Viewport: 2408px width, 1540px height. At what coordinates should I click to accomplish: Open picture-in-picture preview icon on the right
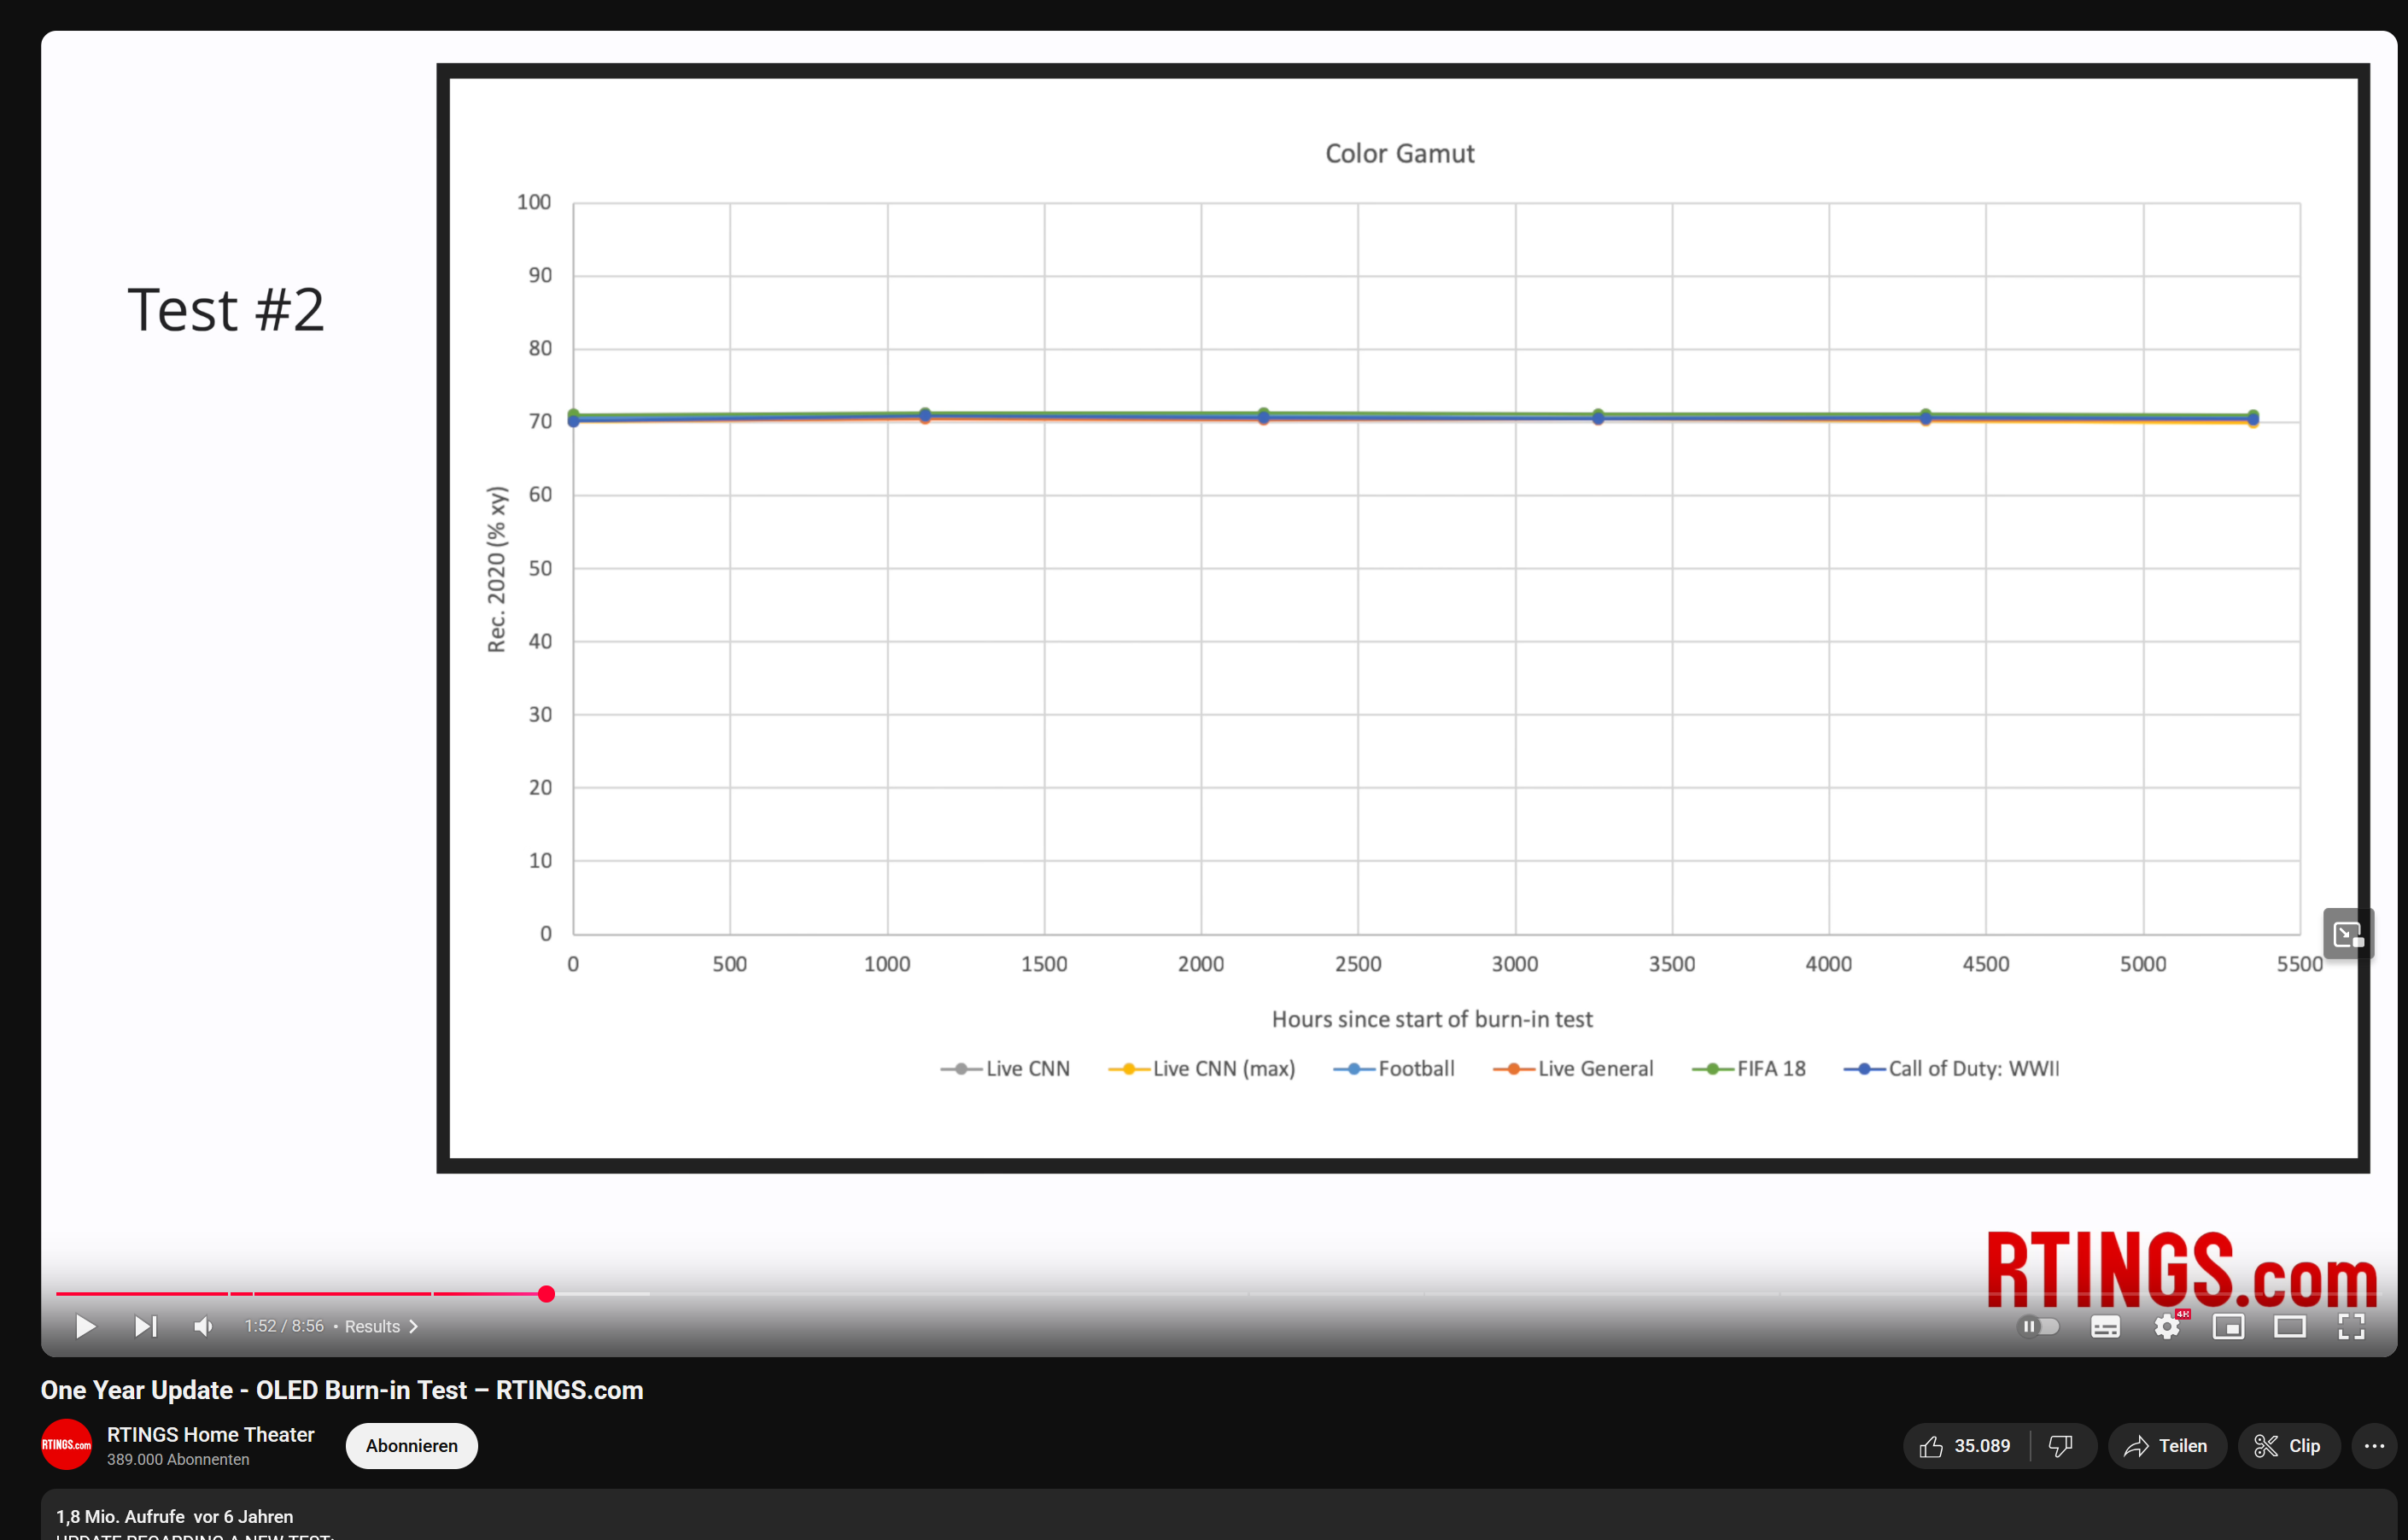pyautogui.click(x=2349, y=933)
